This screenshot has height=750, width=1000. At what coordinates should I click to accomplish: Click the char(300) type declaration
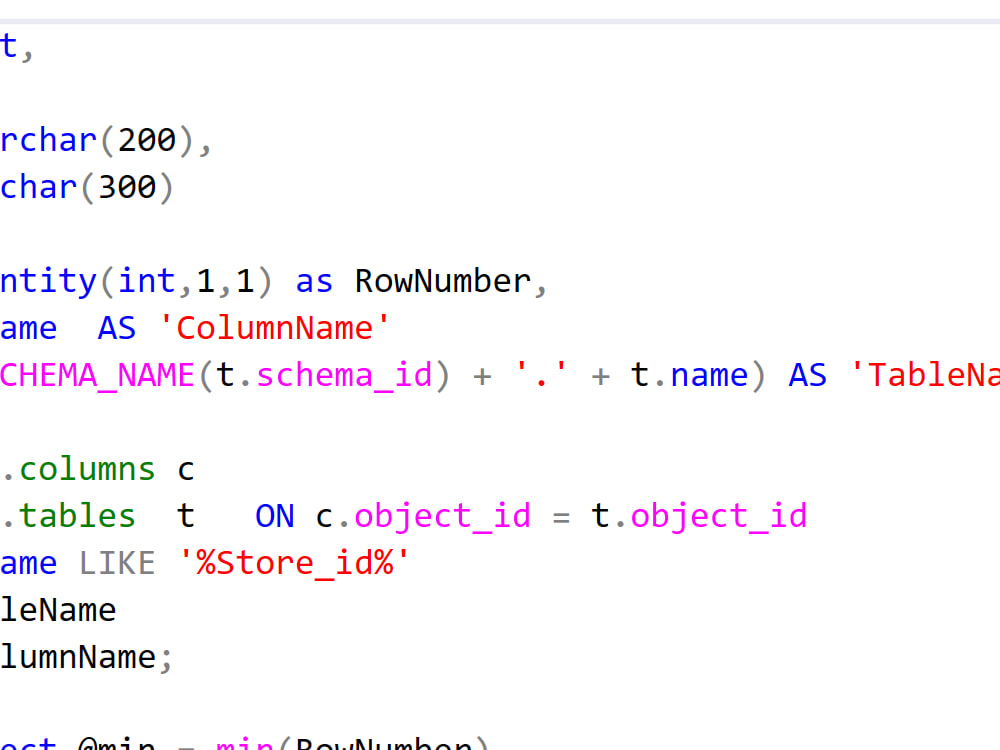(87, 188)
